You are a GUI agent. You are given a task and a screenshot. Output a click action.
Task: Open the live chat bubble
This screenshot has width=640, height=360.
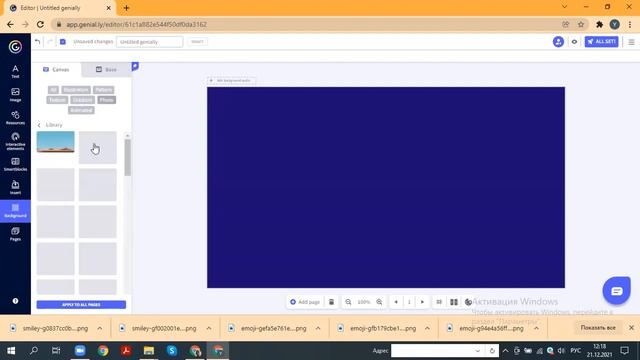point(616,291)
